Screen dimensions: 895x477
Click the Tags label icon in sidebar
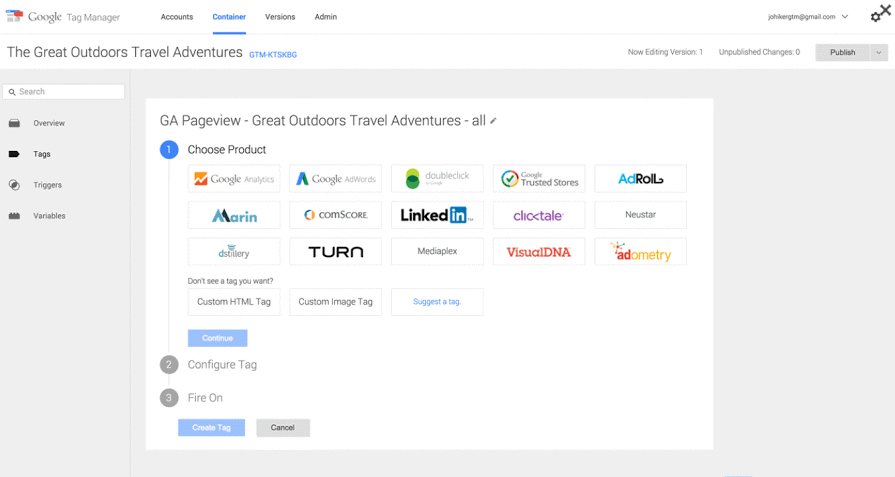point(14,154)
